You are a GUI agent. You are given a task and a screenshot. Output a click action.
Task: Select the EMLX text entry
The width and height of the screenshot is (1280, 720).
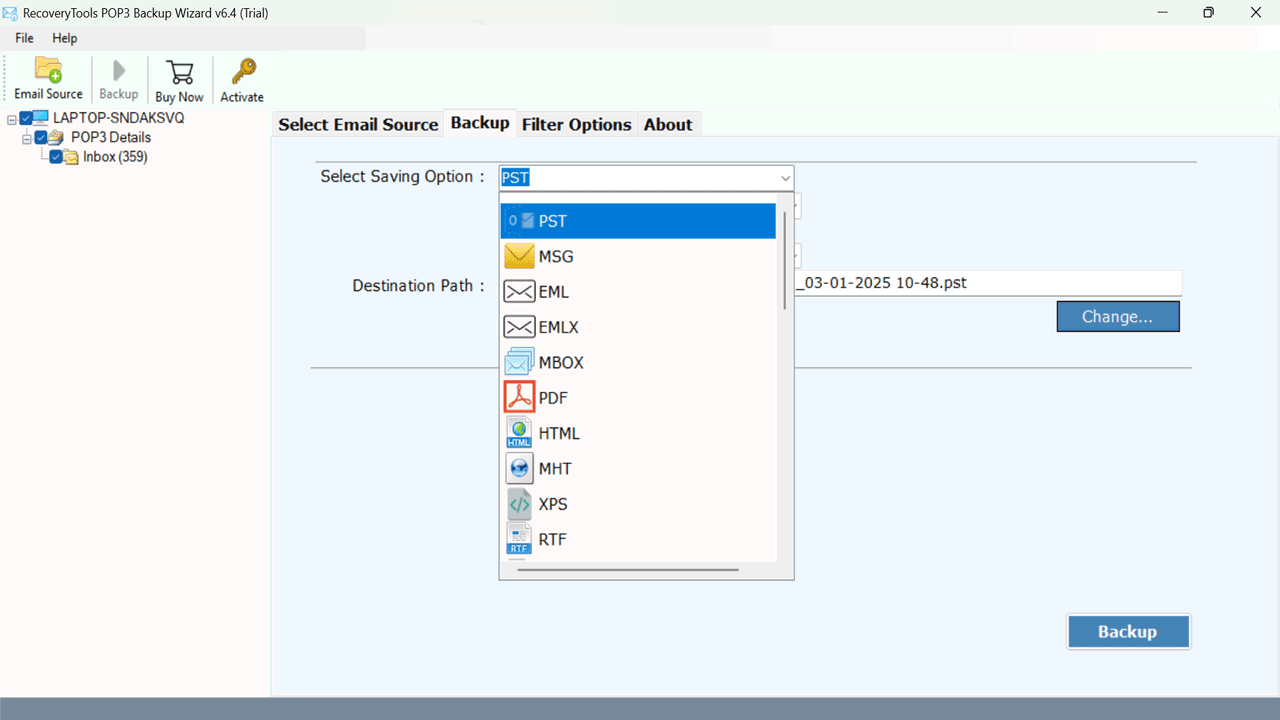558,327
